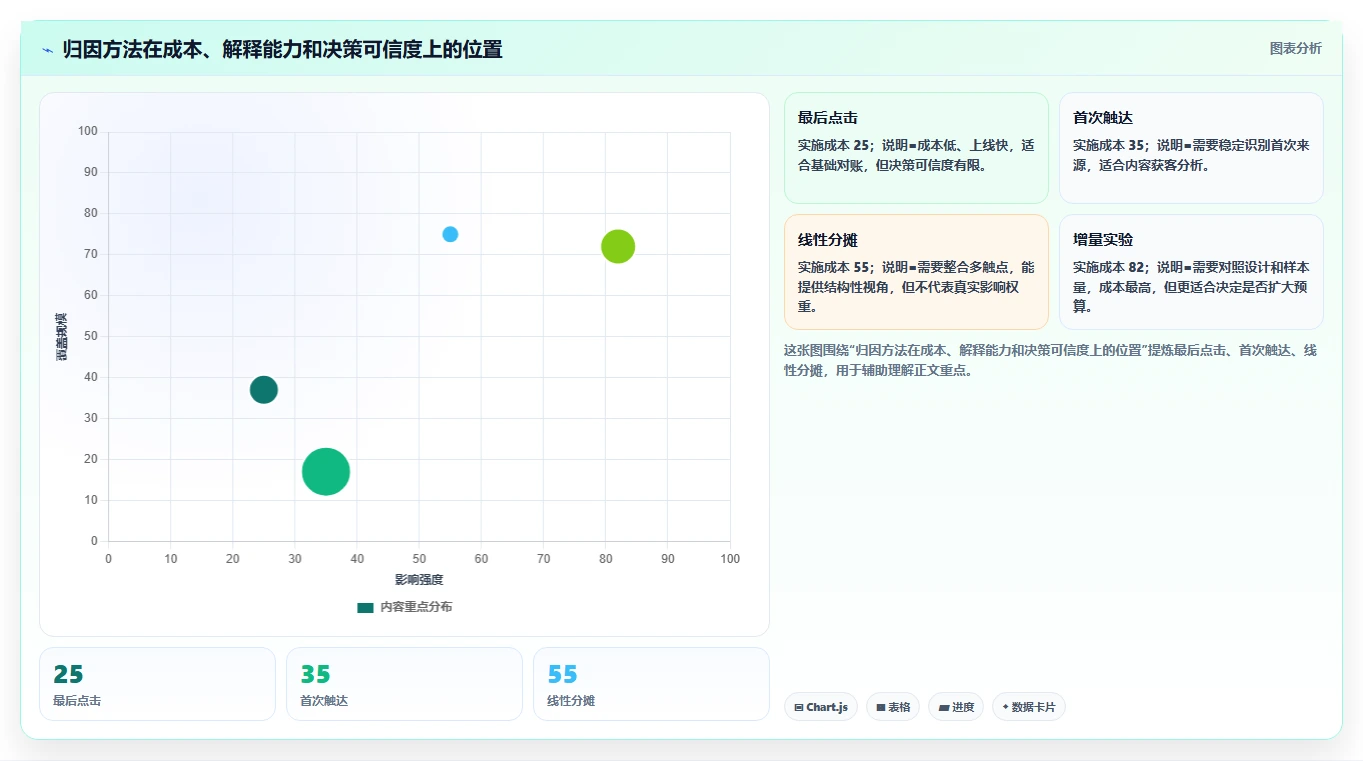Select the 首次触达 info card
1363x761 pixels.
pos(1191,148)
